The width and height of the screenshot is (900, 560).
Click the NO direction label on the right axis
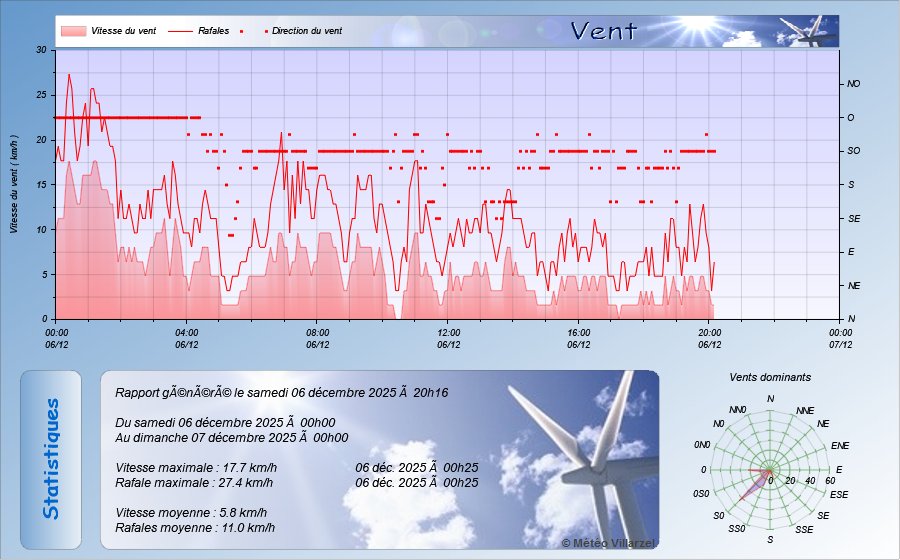(853, 84)
